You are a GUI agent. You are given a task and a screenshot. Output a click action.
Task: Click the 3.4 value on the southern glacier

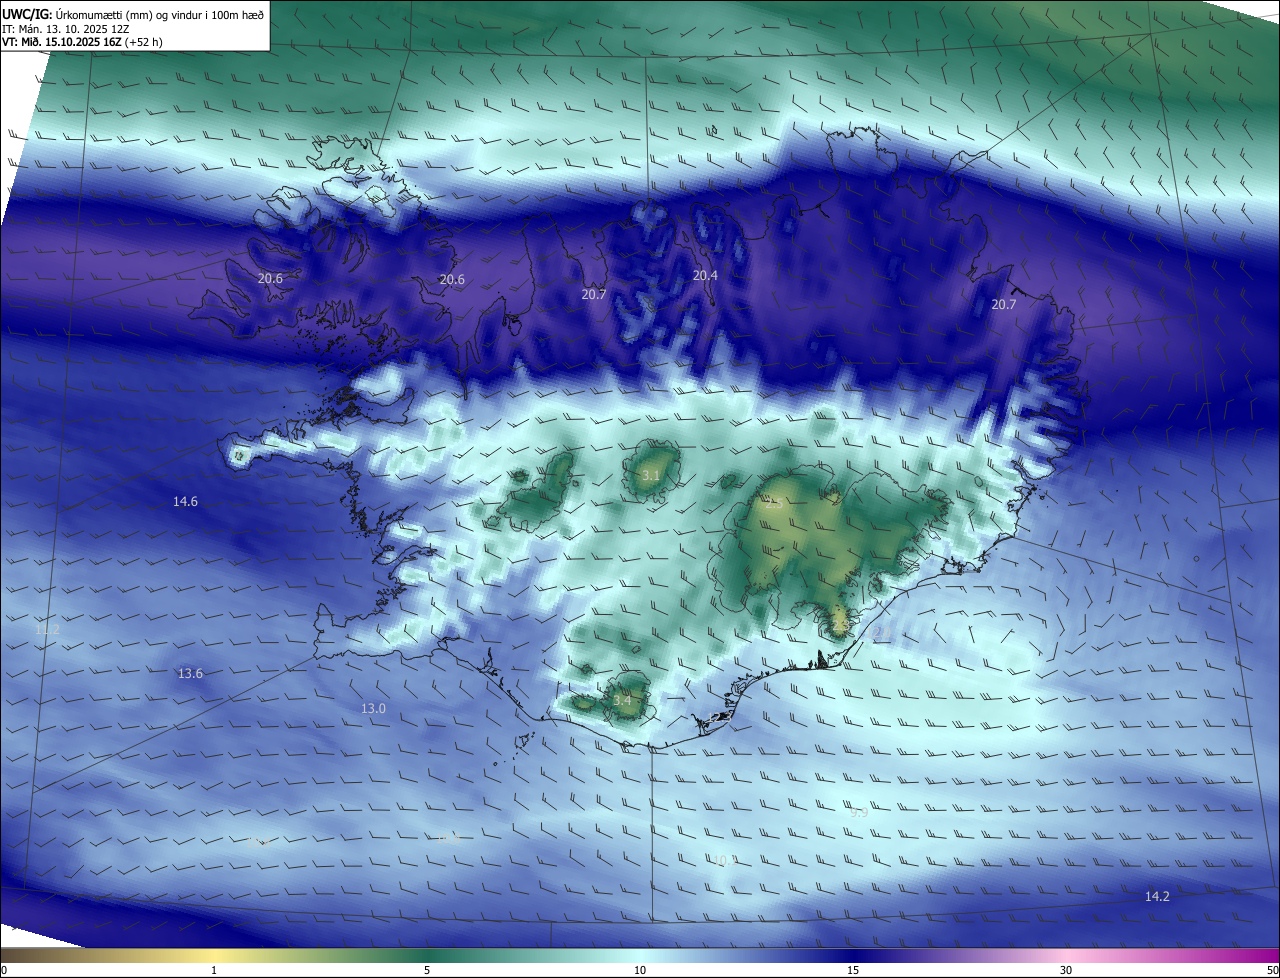click(622, 700)
